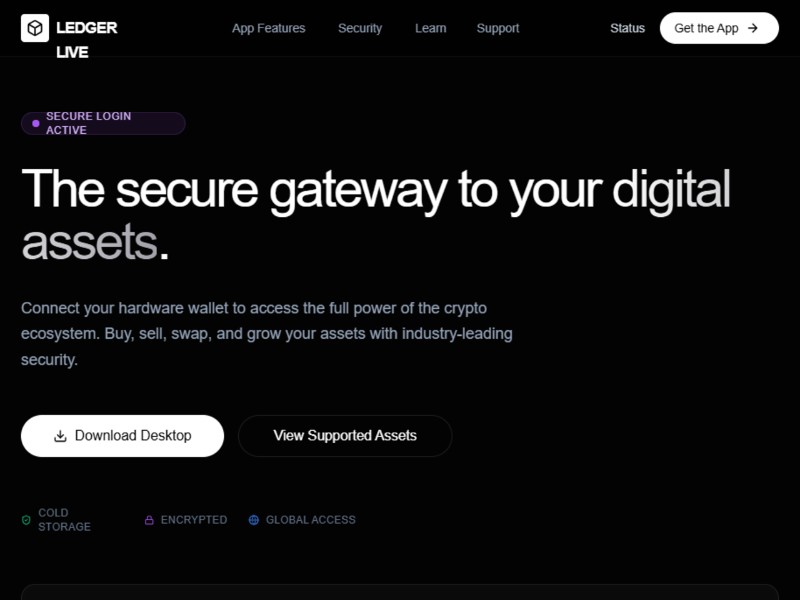
Task: Click the download icon in Download Desktop
Action: point(60,436)
